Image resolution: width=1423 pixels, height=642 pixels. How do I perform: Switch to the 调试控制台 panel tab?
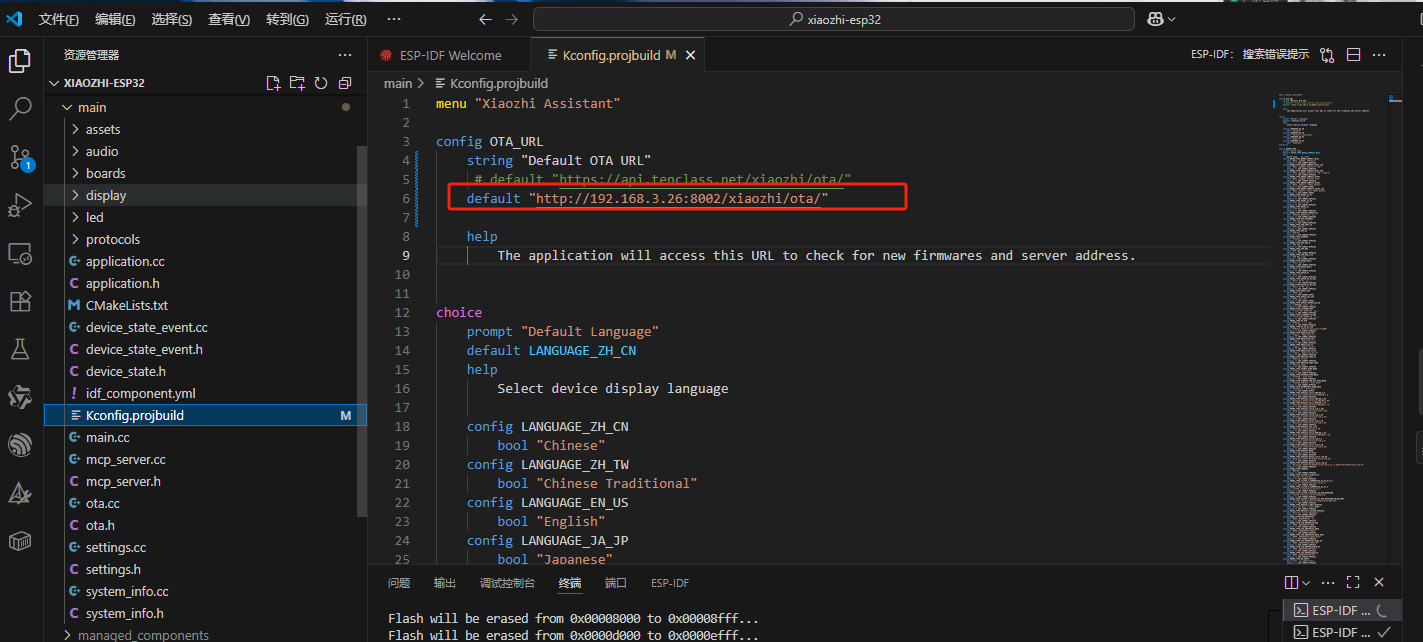(x=507, y=583)
